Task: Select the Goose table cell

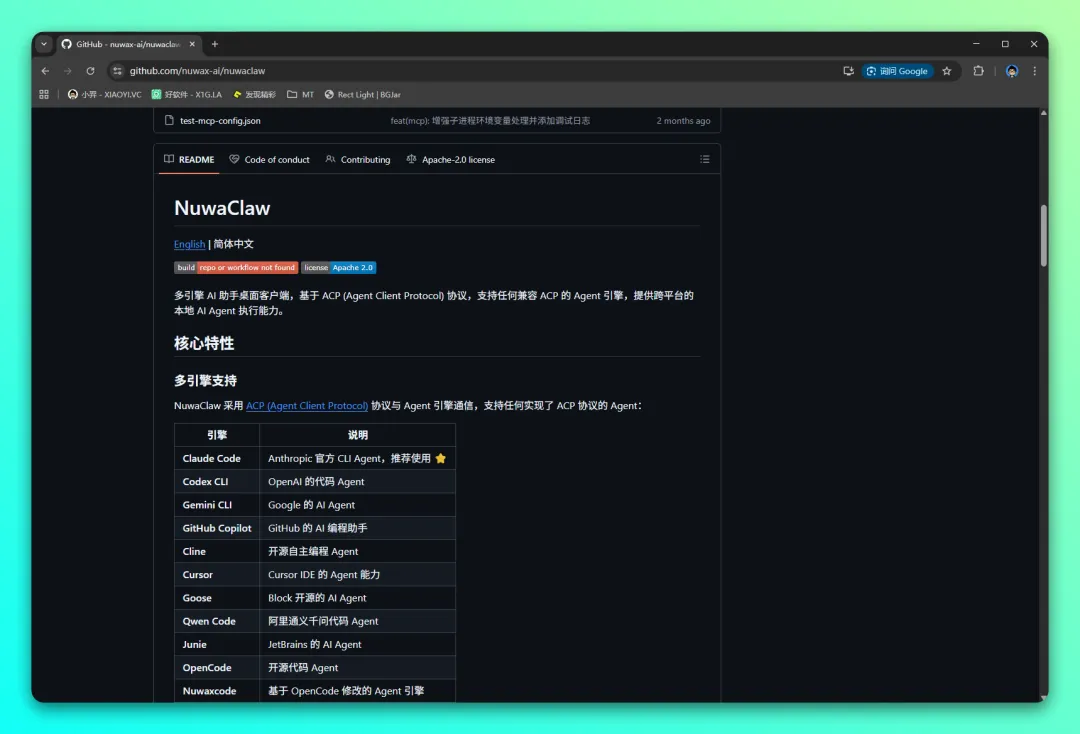Action: (216, 598)
